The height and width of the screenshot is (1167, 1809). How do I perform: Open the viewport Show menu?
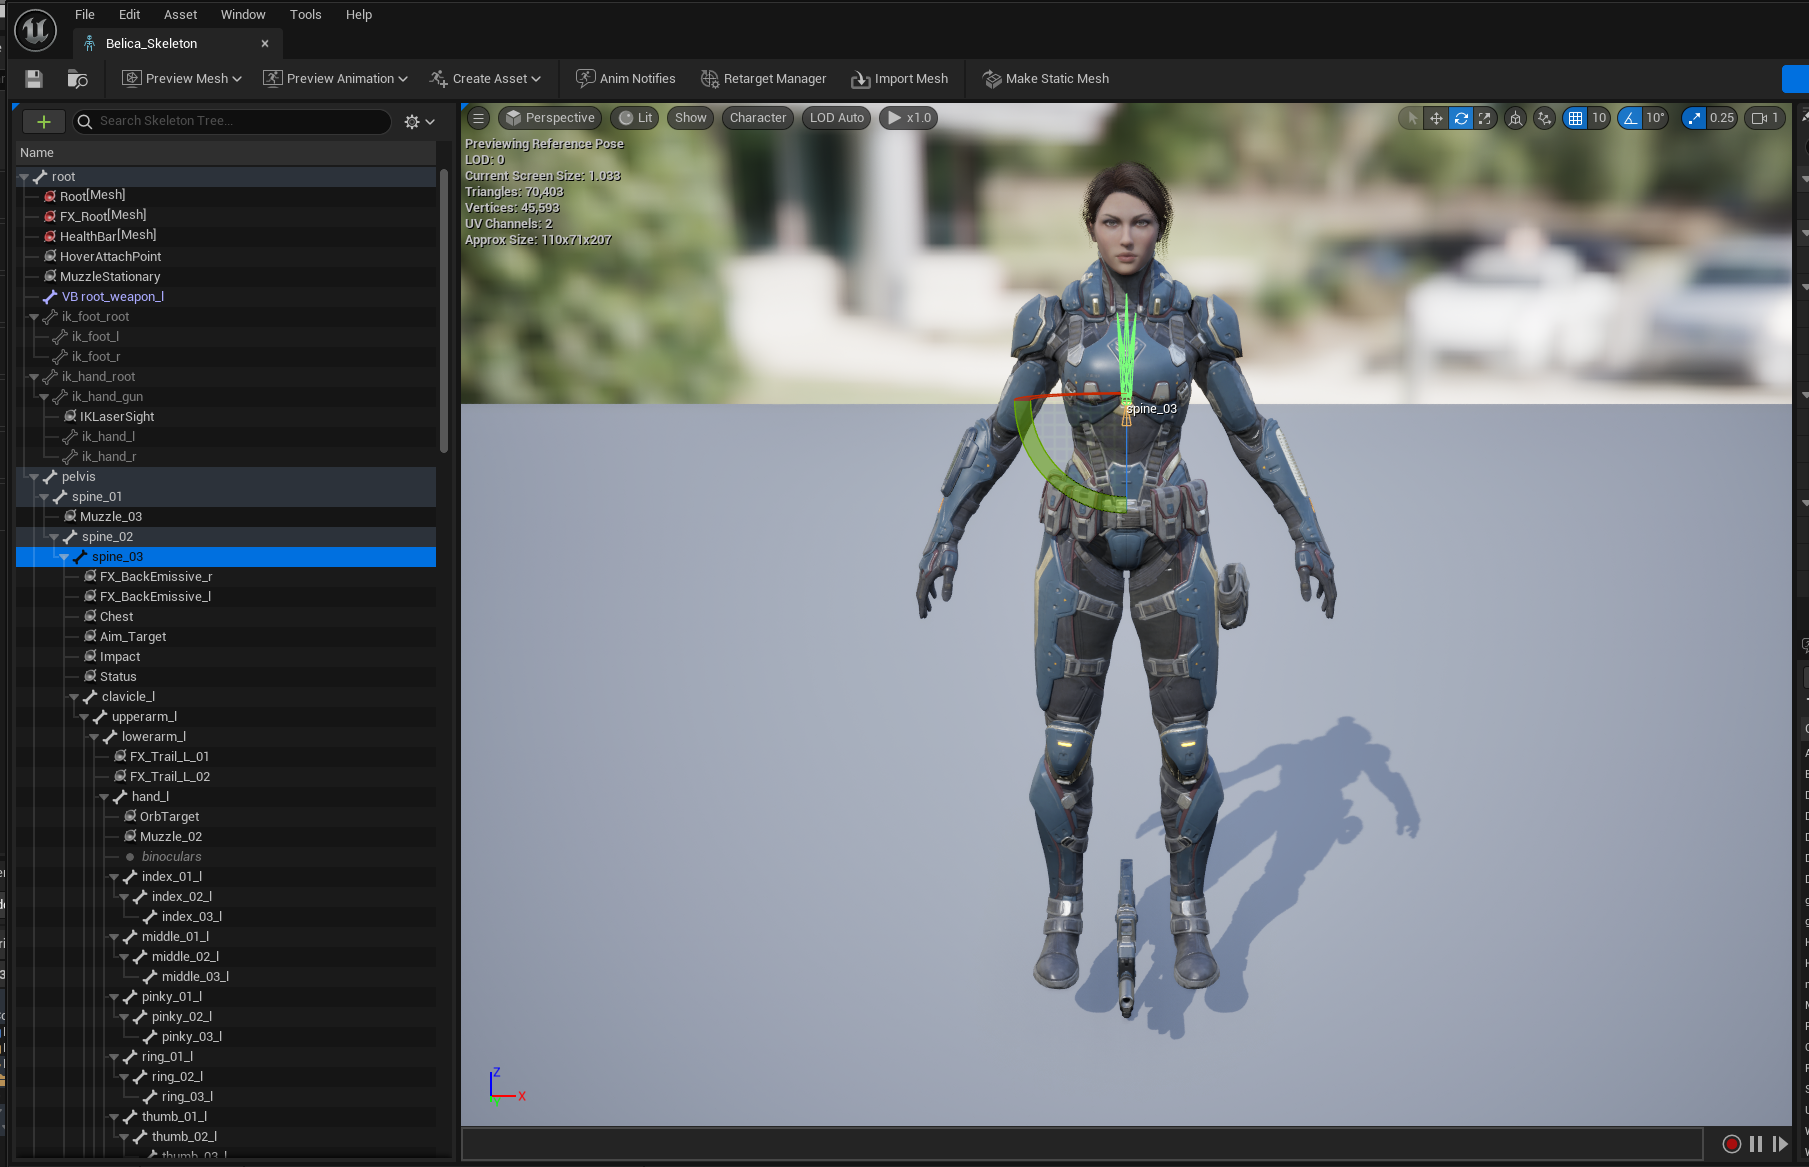(690, 118)
